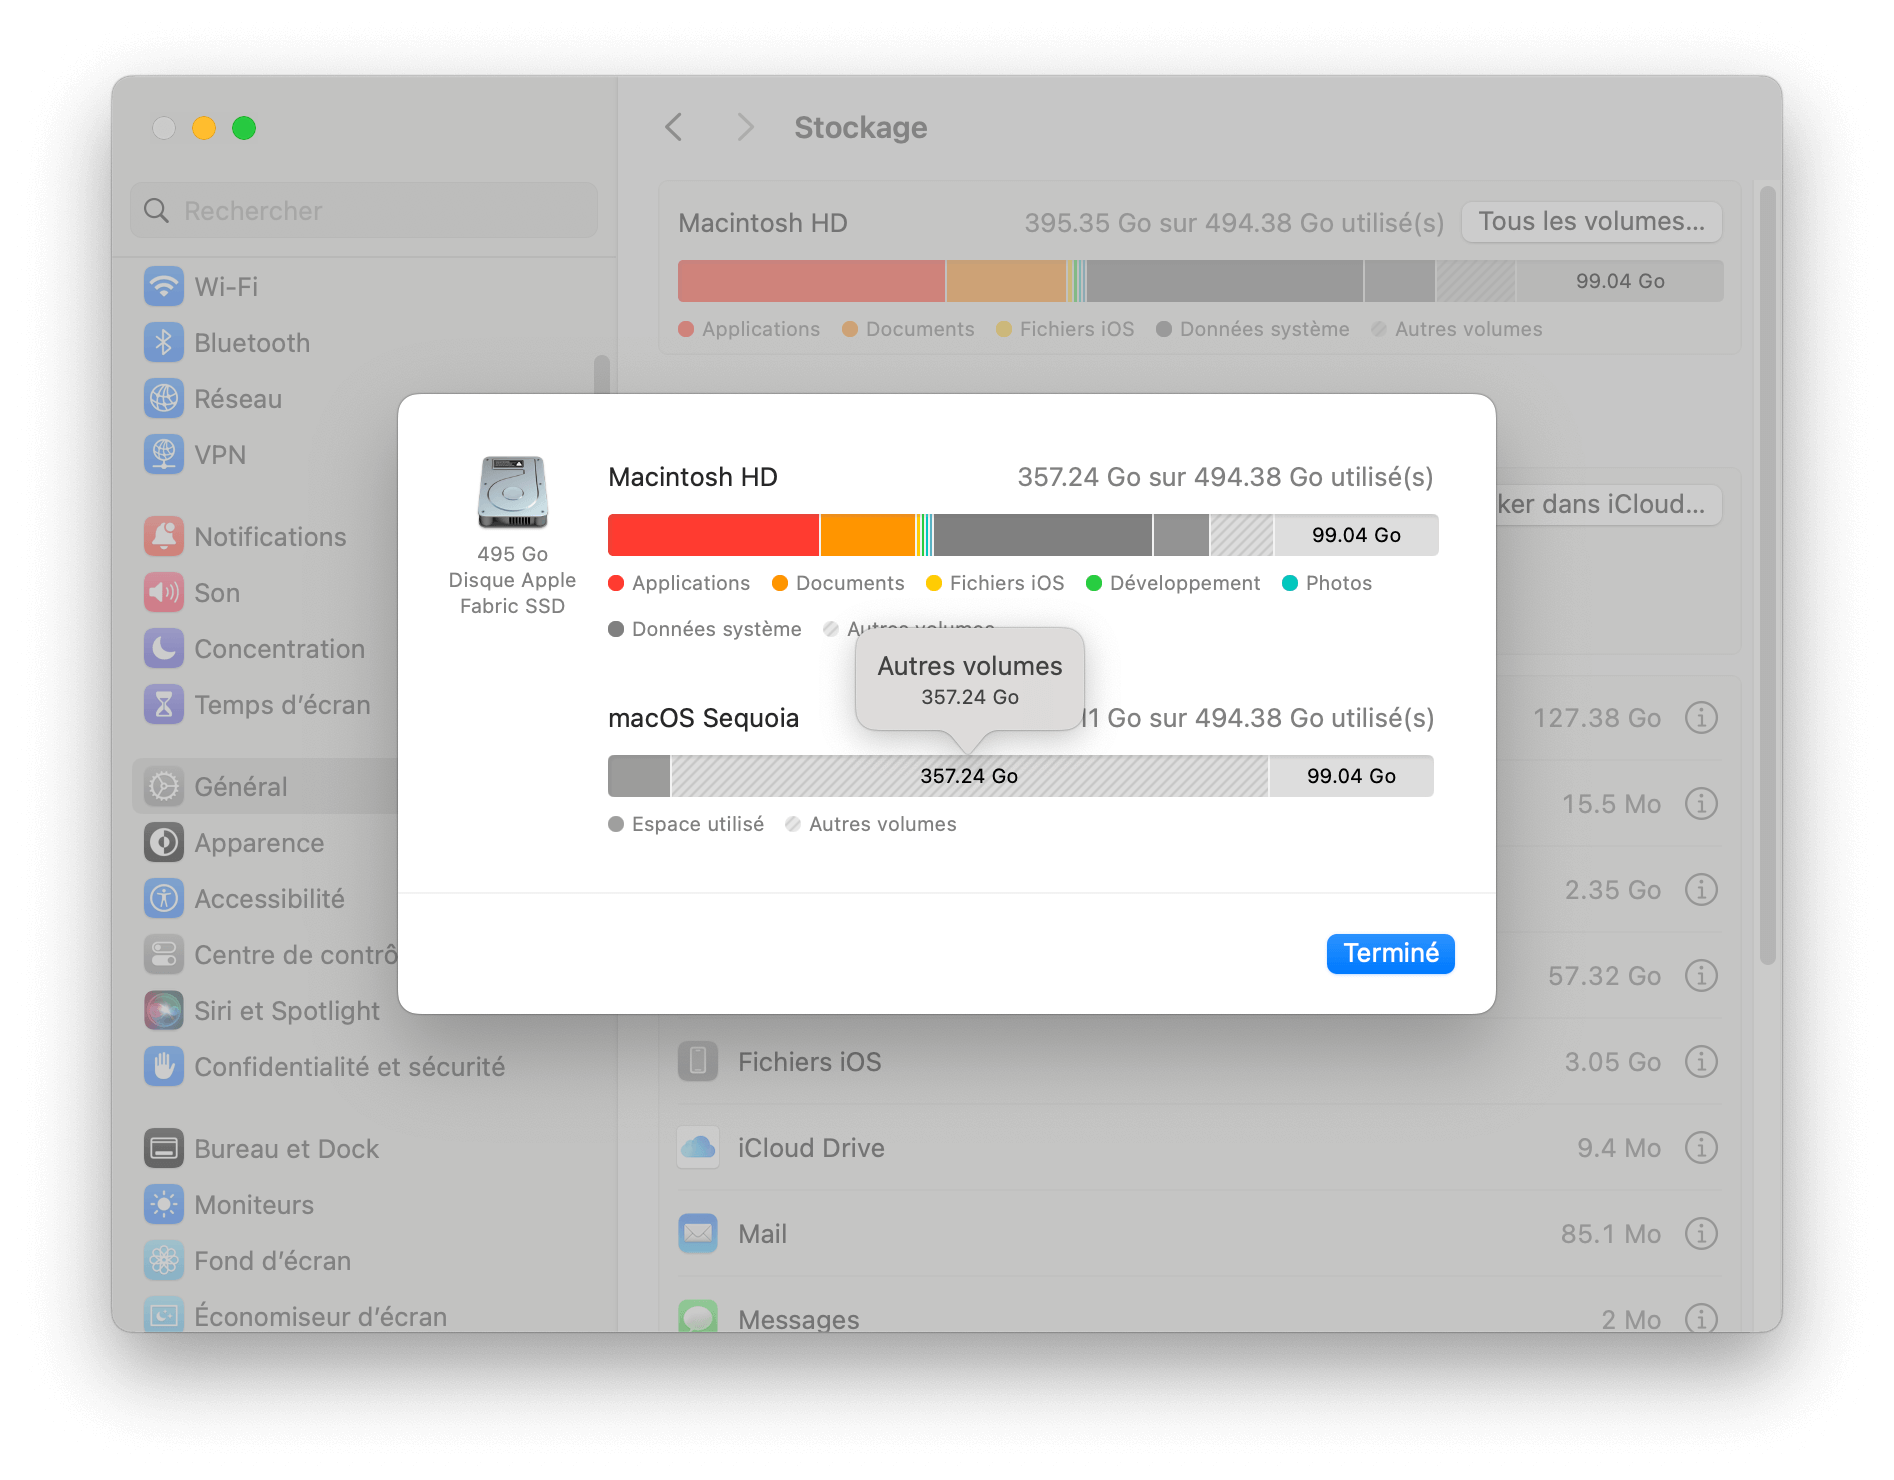Select Bureau et Dock label in sidebar
Viewport: 1894px width, 1480px height.
click(287, 1149)
